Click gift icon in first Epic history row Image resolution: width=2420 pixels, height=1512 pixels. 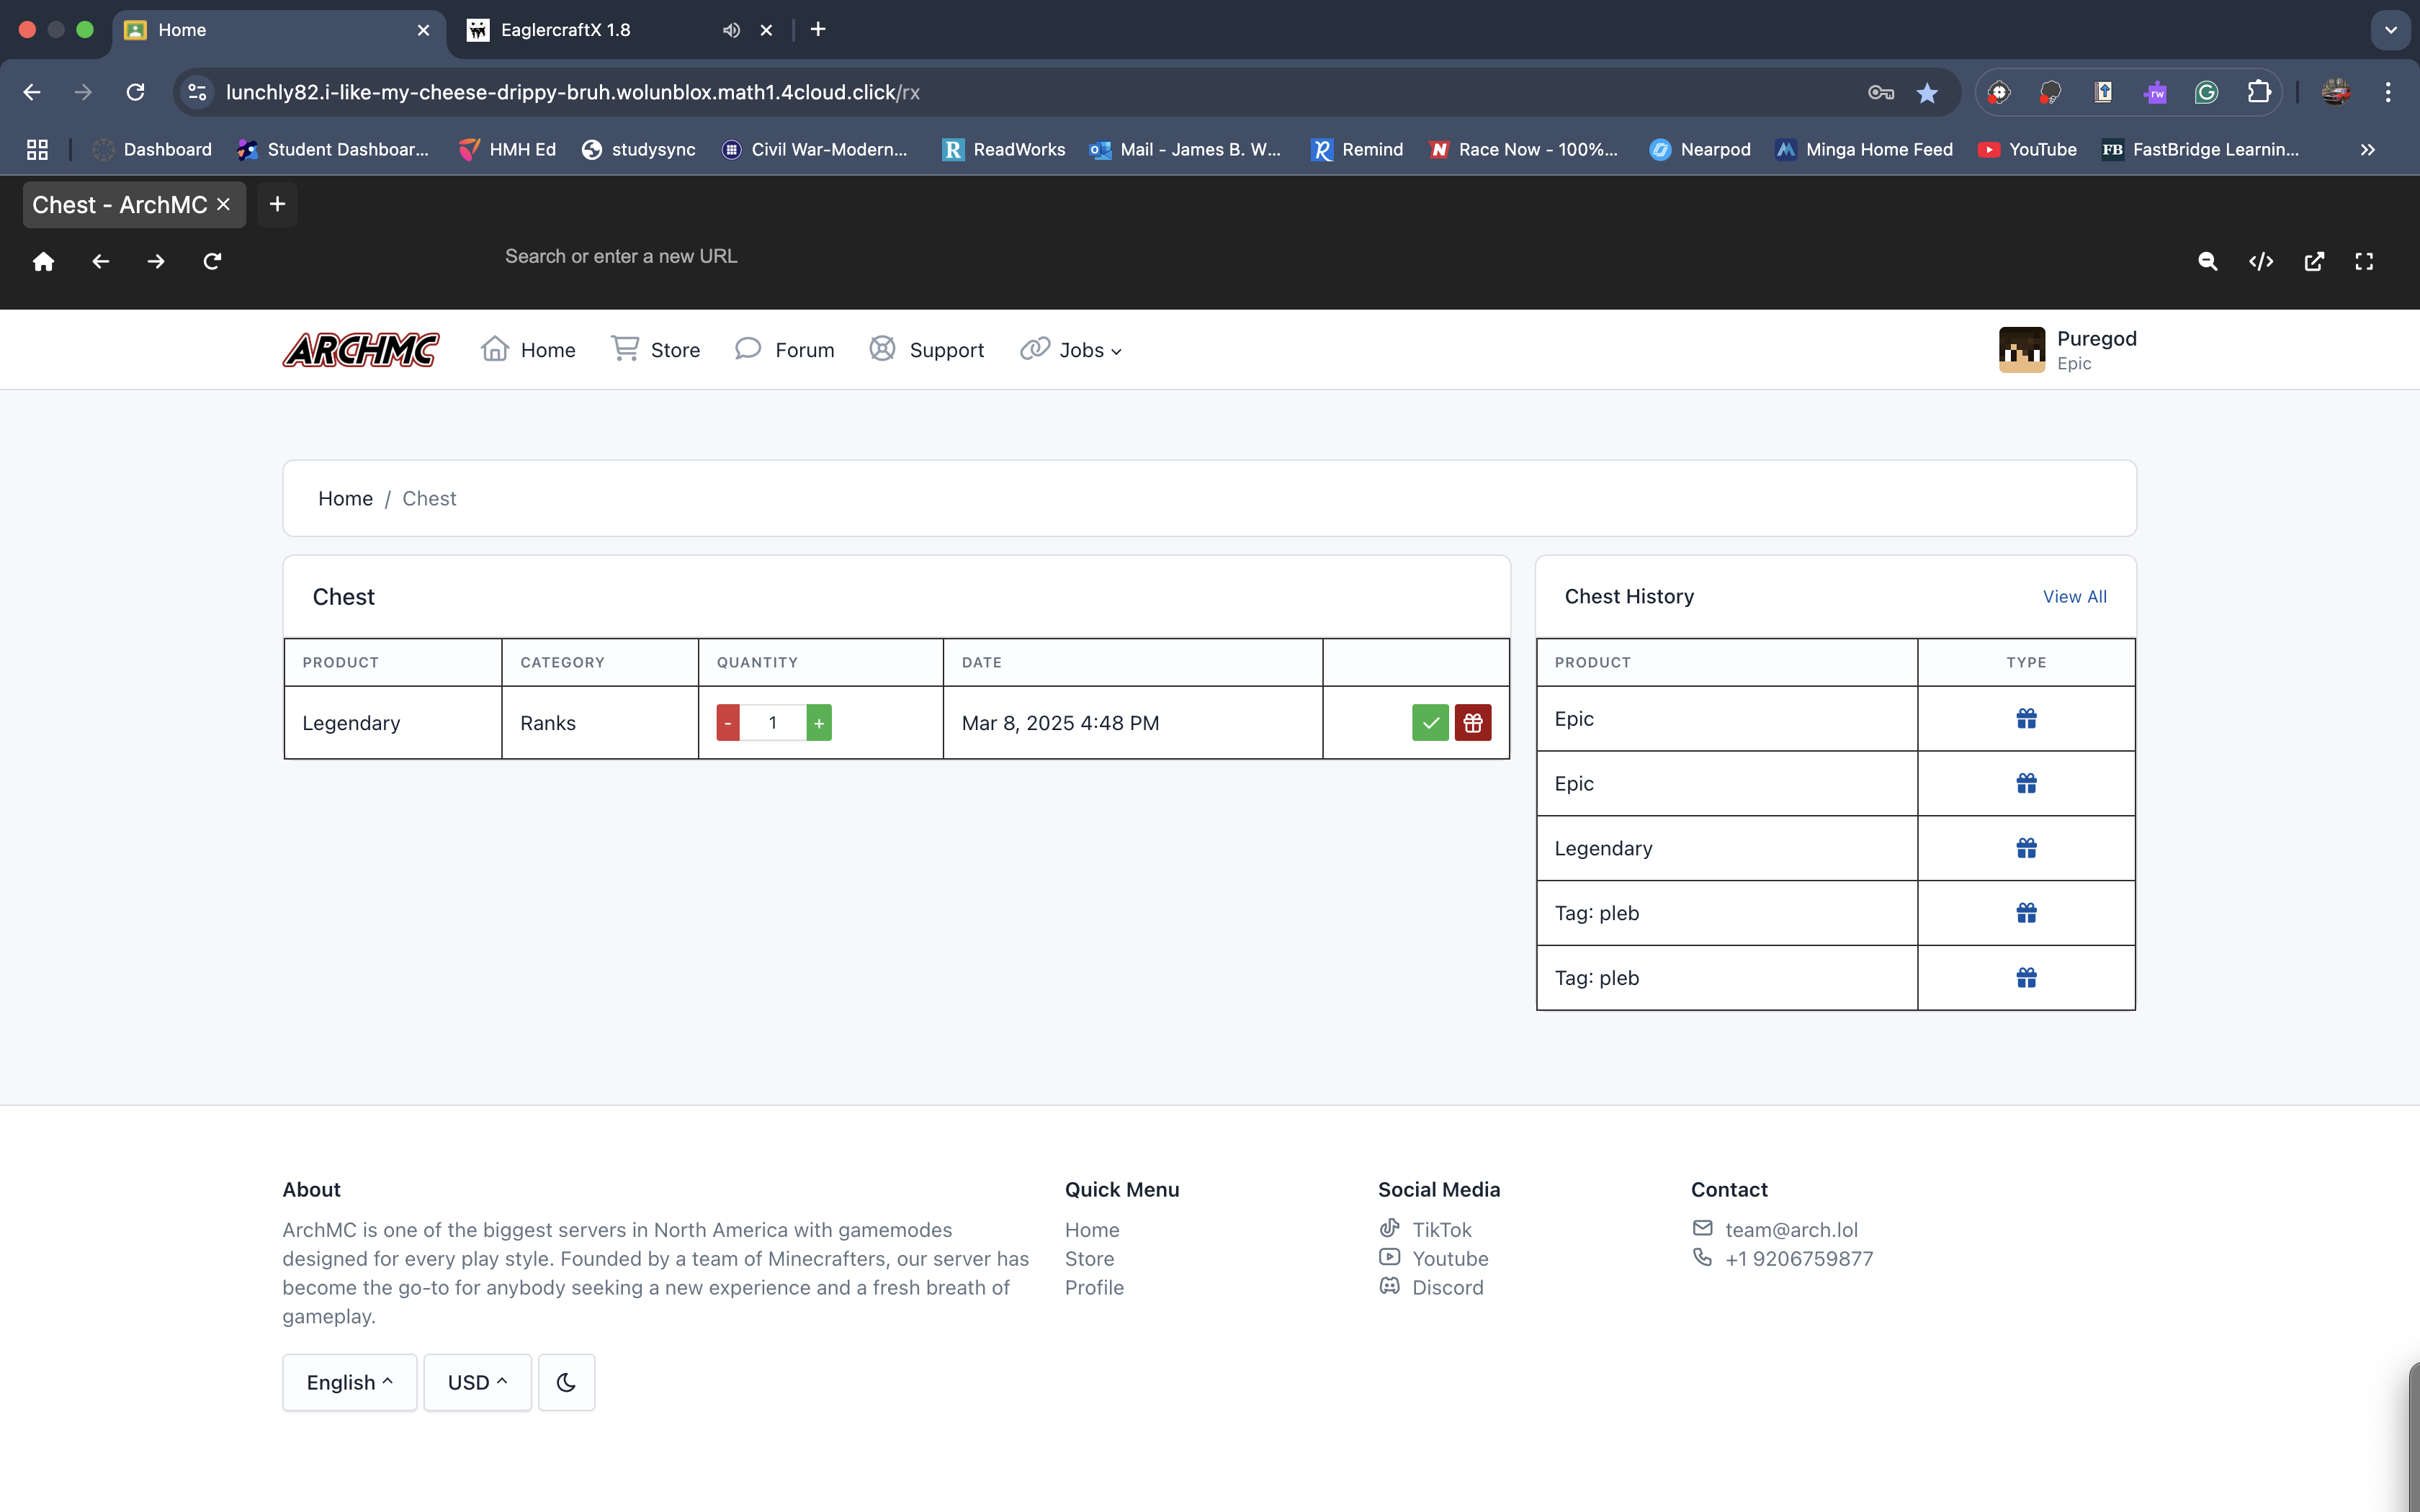pyautogui.click(x=2026, y=718)
